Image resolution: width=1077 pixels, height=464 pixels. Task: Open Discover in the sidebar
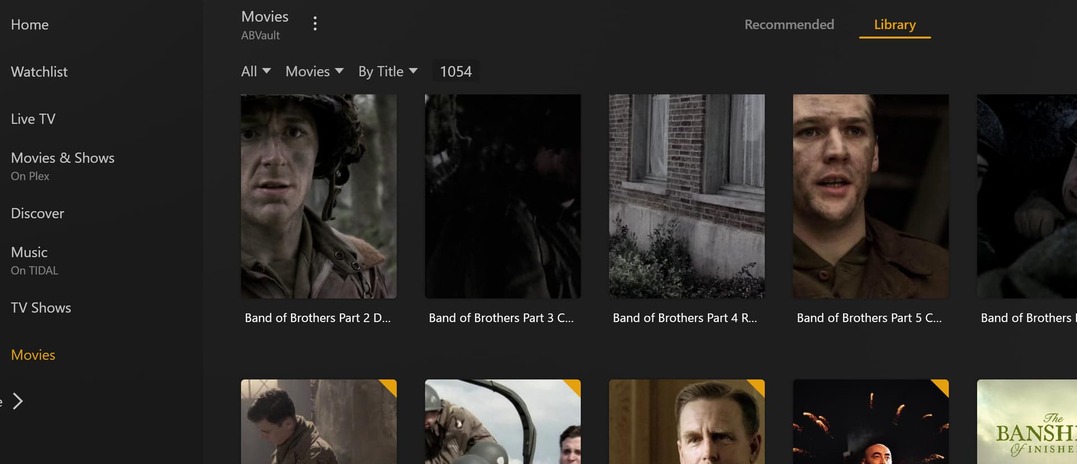(x=37, y=213)
